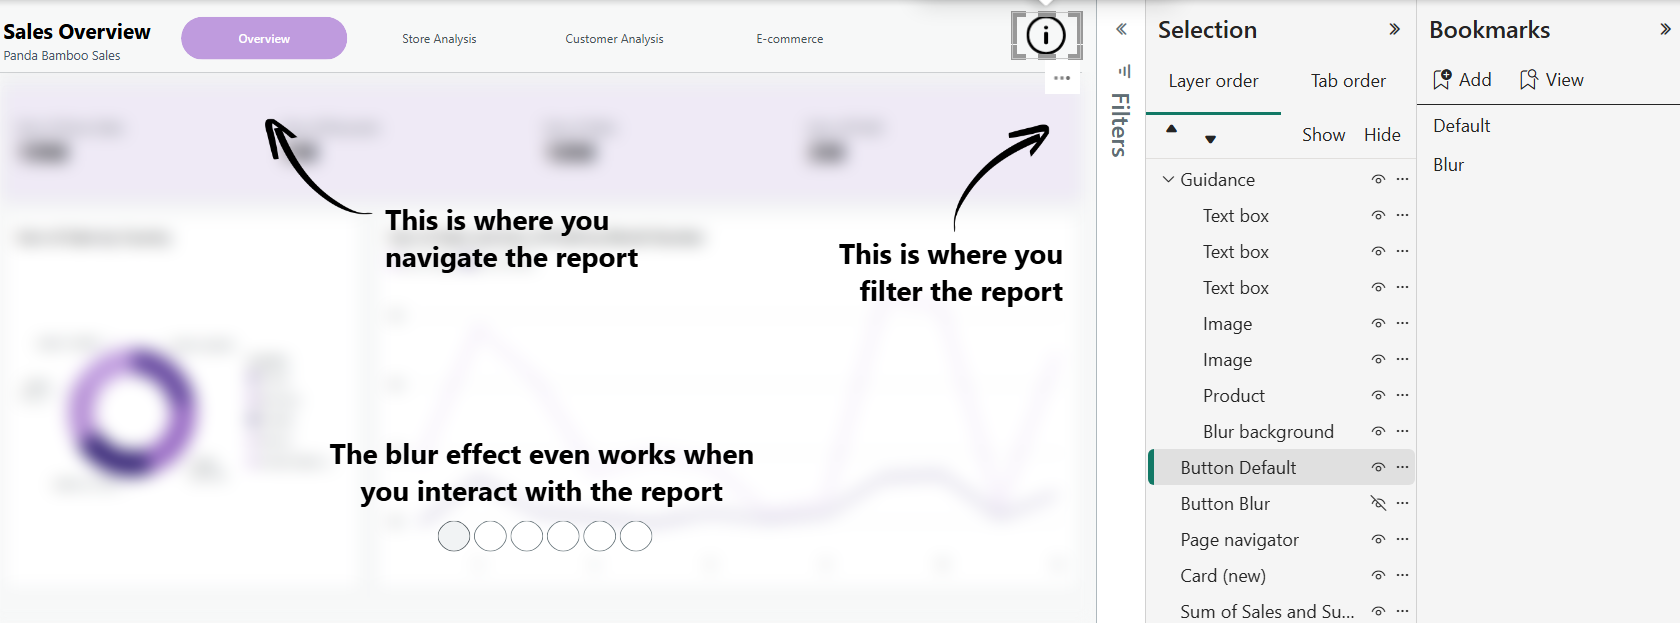Select the Page navigator layer
1680x623 pixels.
[1239, 540]
